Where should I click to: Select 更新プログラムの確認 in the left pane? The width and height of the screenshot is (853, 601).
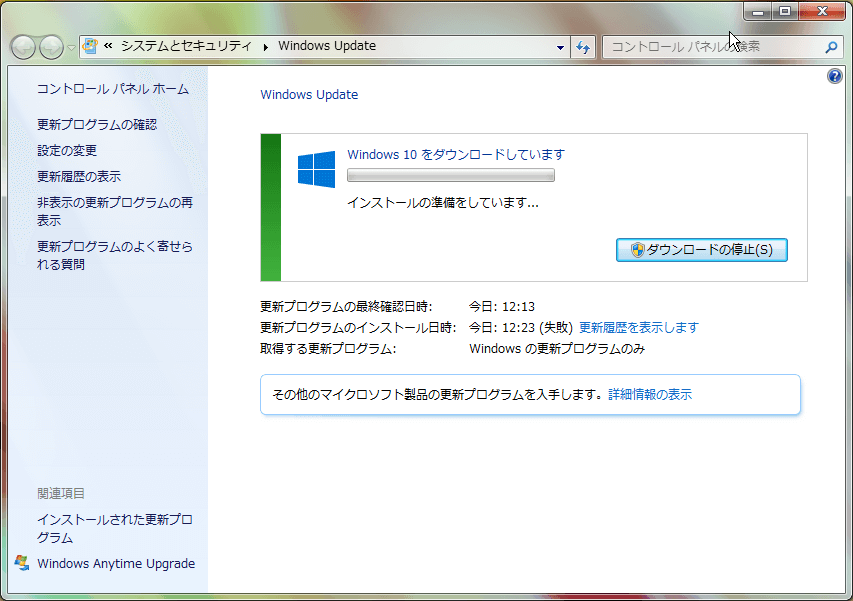(x=97, y=124)
